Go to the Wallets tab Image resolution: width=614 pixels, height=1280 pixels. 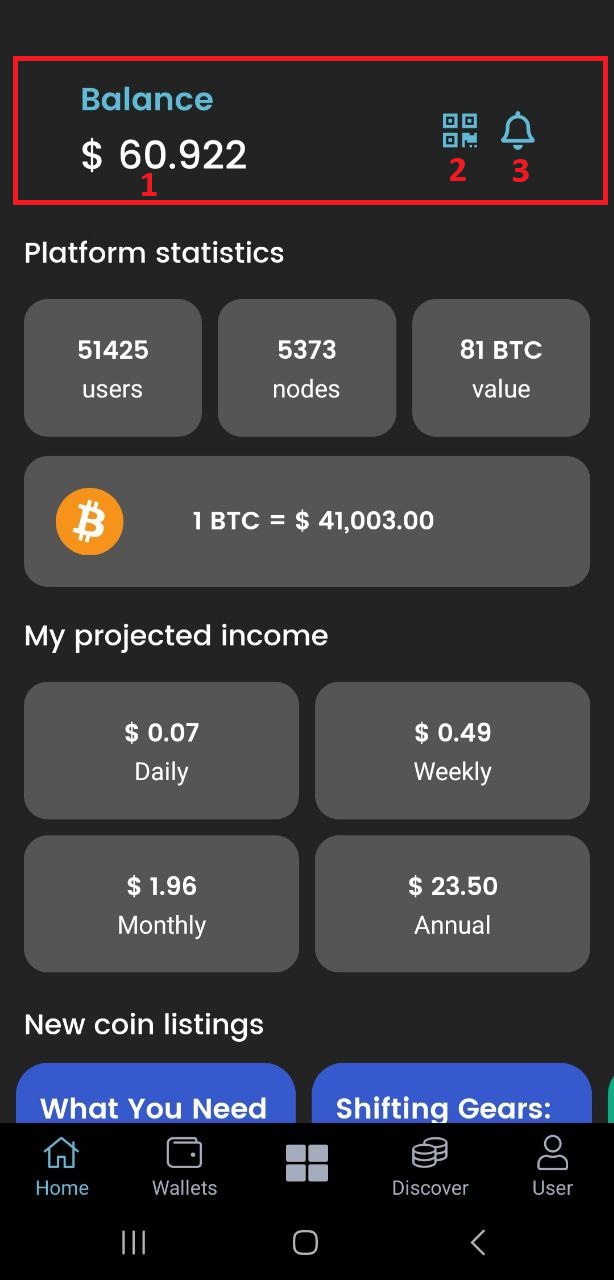click(184, 1166)
